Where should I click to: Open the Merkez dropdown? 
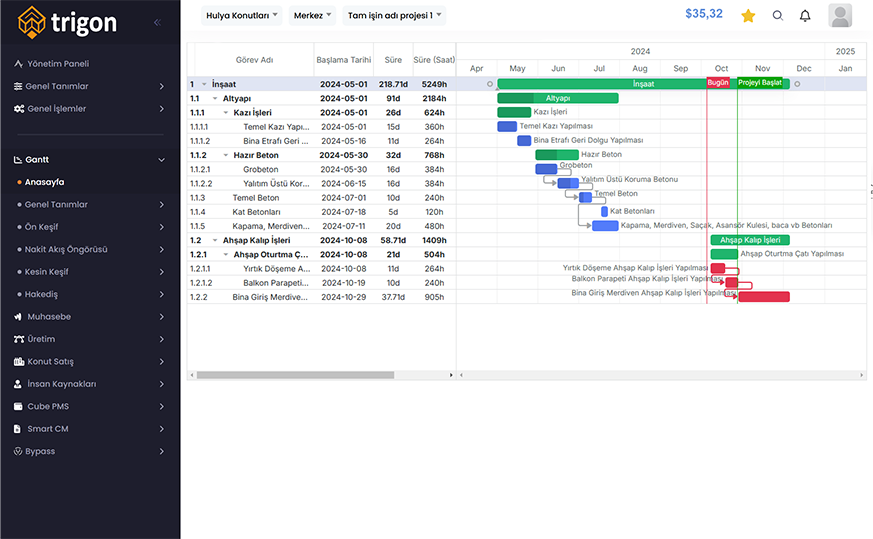[x=312, y=16]
